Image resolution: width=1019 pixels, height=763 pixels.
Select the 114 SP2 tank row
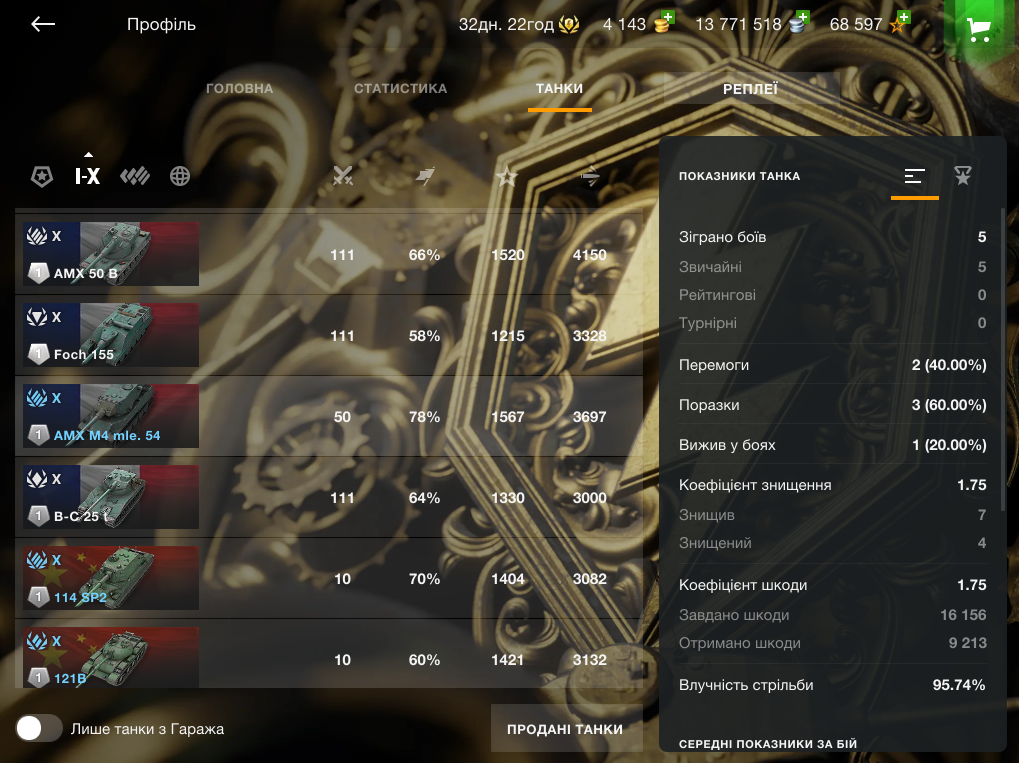point(329,578)
